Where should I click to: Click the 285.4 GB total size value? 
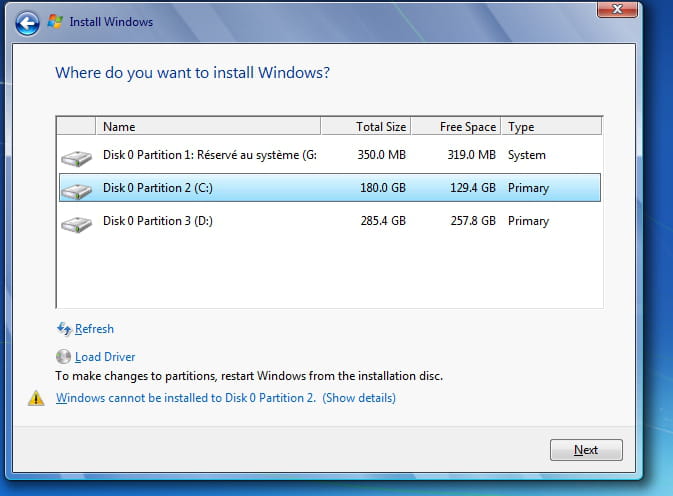pos(383,221)
